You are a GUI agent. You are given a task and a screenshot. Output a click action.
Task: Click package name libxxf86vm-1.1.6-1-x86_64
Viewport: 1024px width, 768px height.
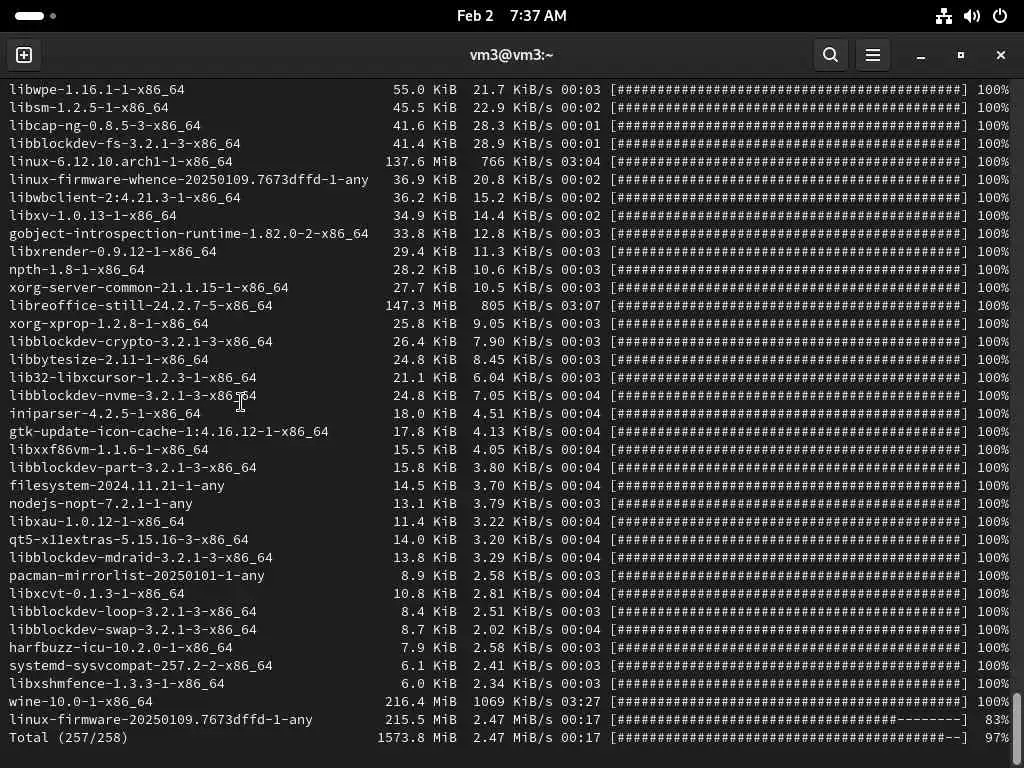[x=109, y=449]
